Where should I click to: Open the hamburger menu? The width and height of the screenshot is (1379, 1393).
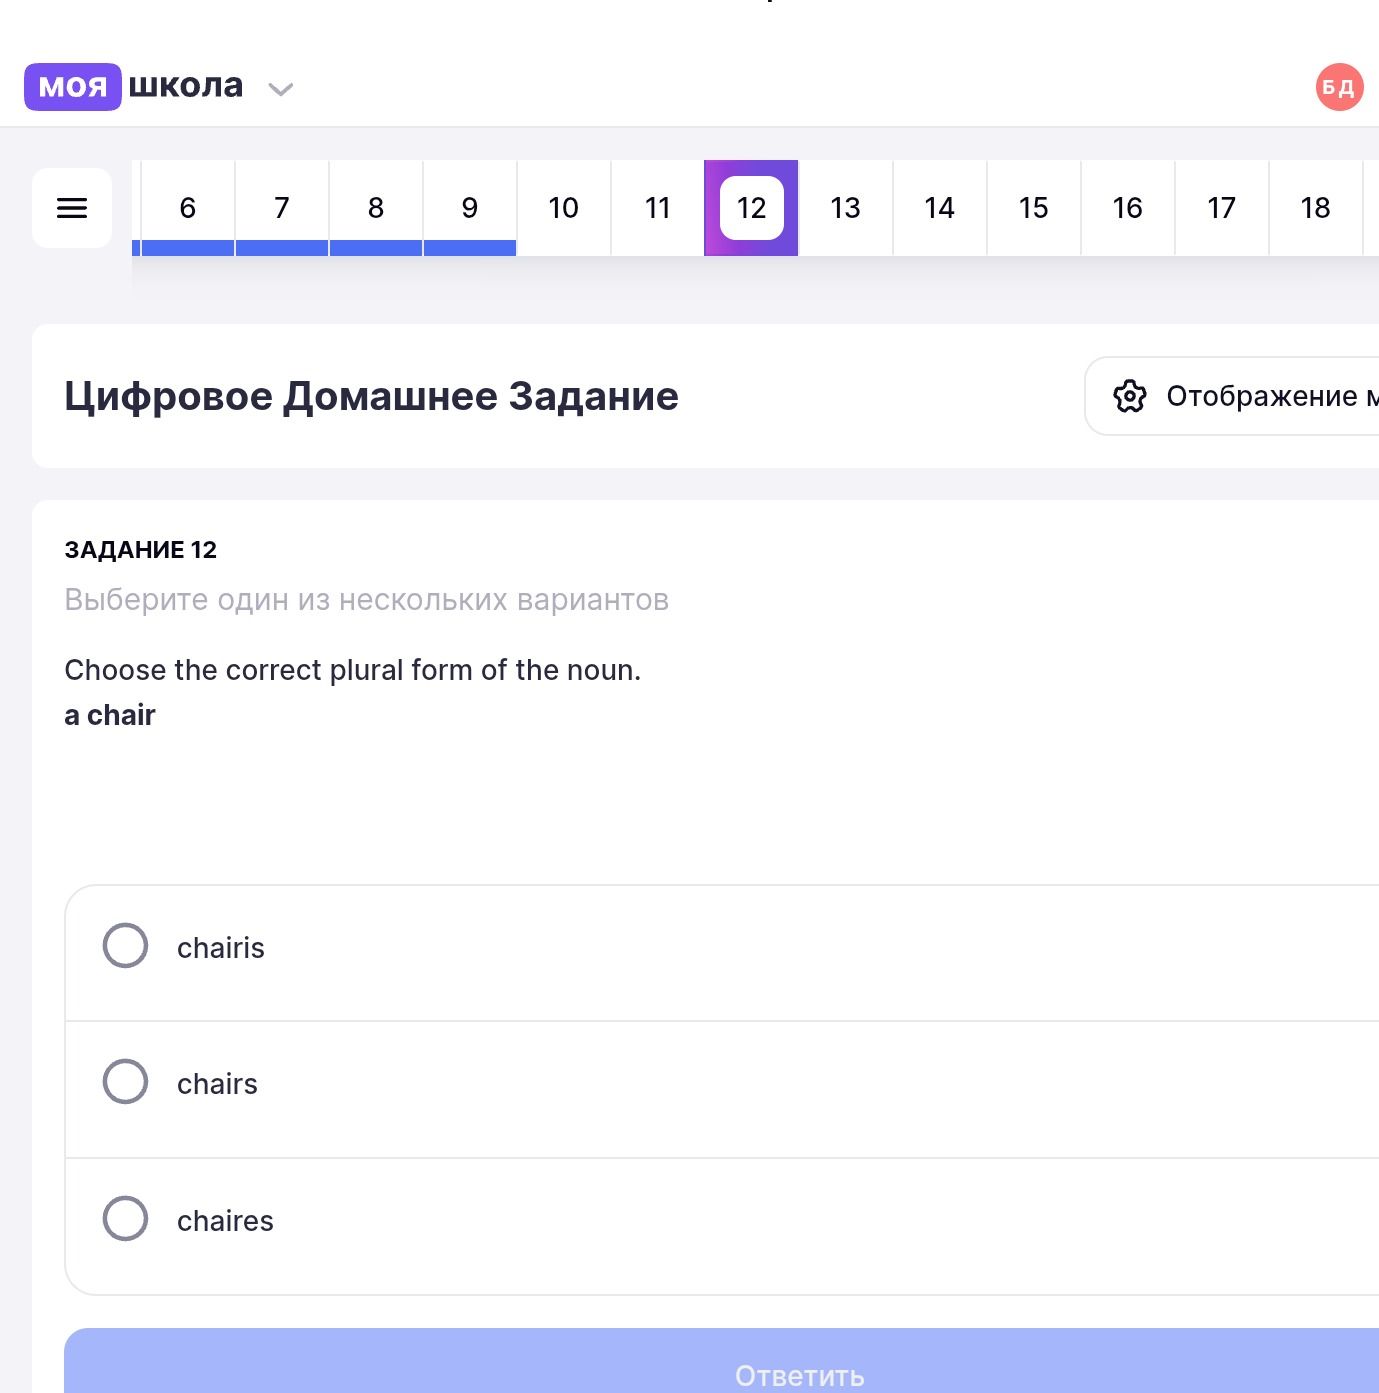click(72, 208)
